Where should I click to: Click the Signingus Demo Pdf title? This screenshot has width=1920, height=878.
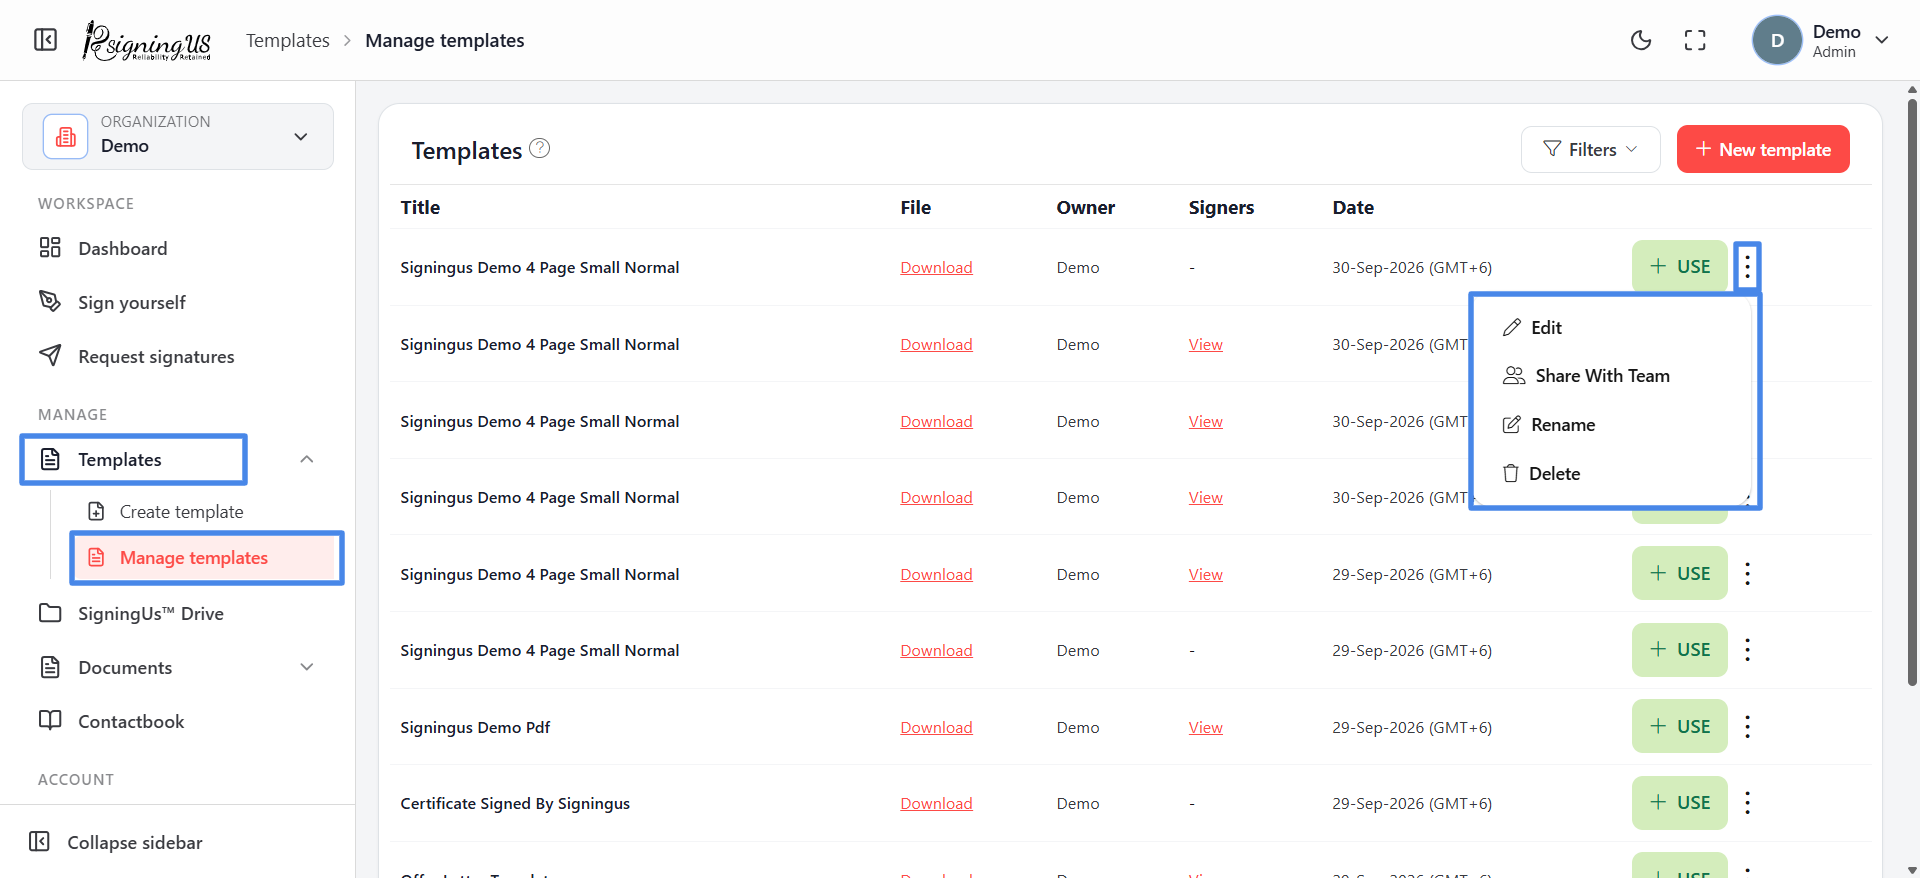click(x=475, y=727)
